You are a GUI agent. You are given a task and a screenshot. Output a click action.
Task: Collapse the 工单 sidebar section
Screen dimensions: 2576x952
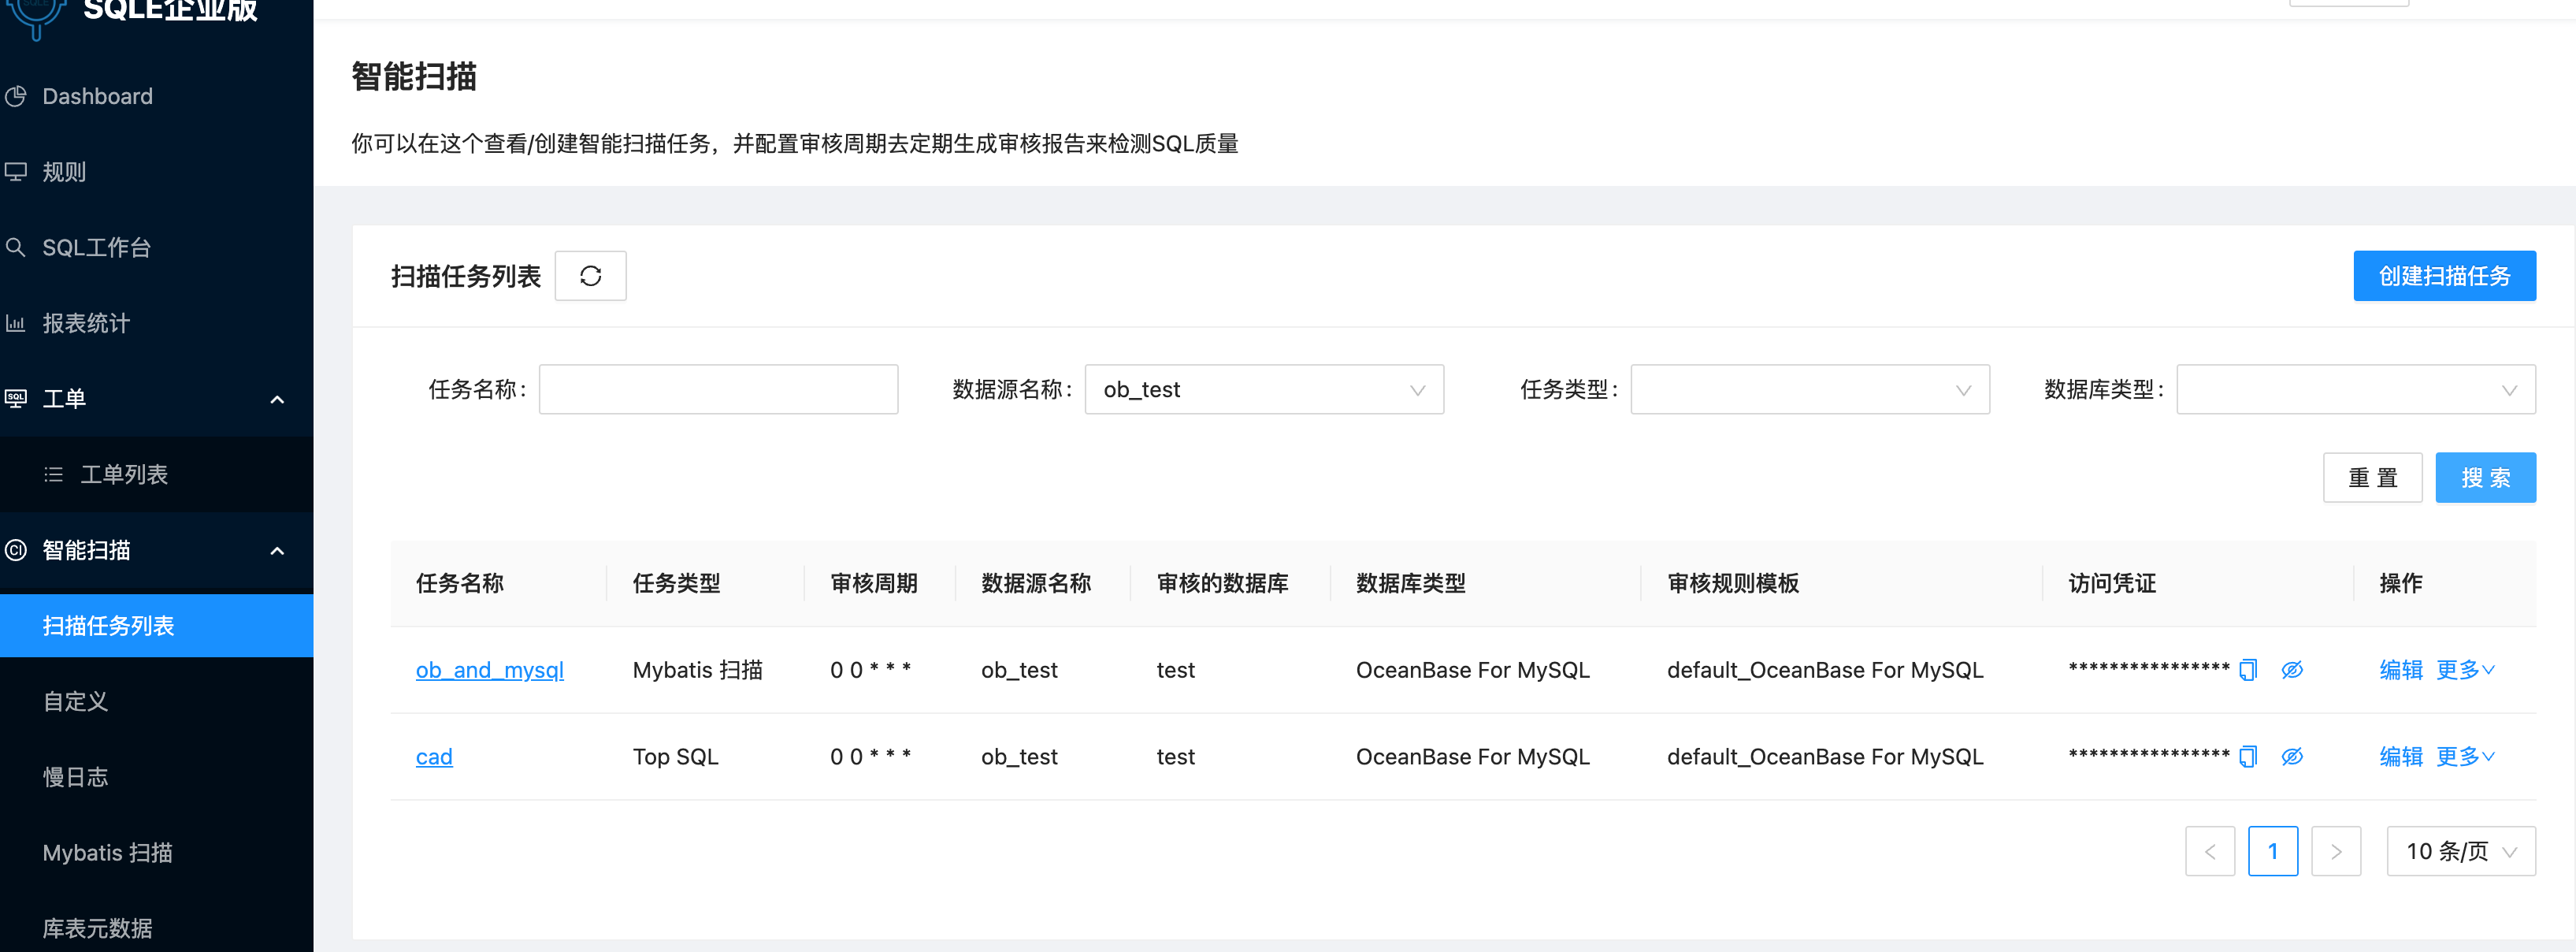pyautogui.click(x=277, y=398)
